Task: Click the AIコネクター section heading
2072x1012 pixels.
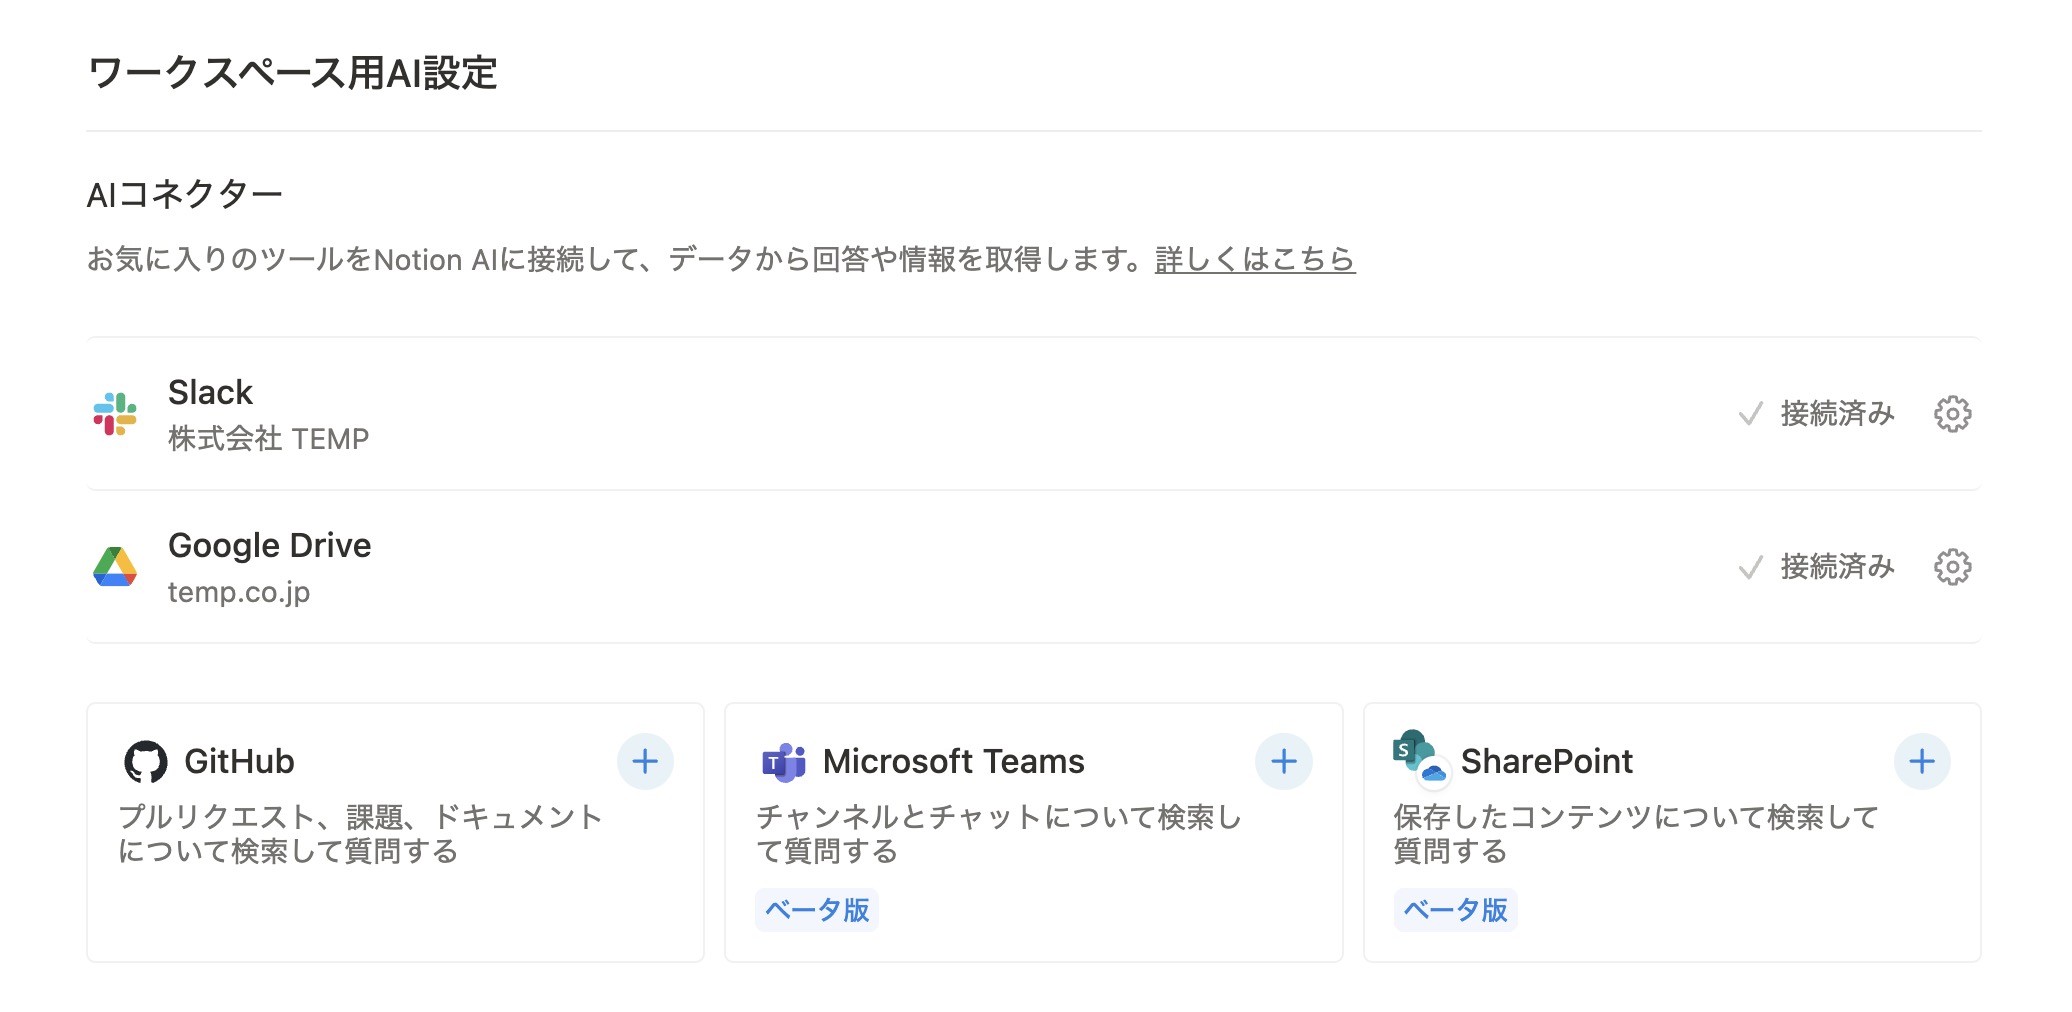Action: (185, 195)
